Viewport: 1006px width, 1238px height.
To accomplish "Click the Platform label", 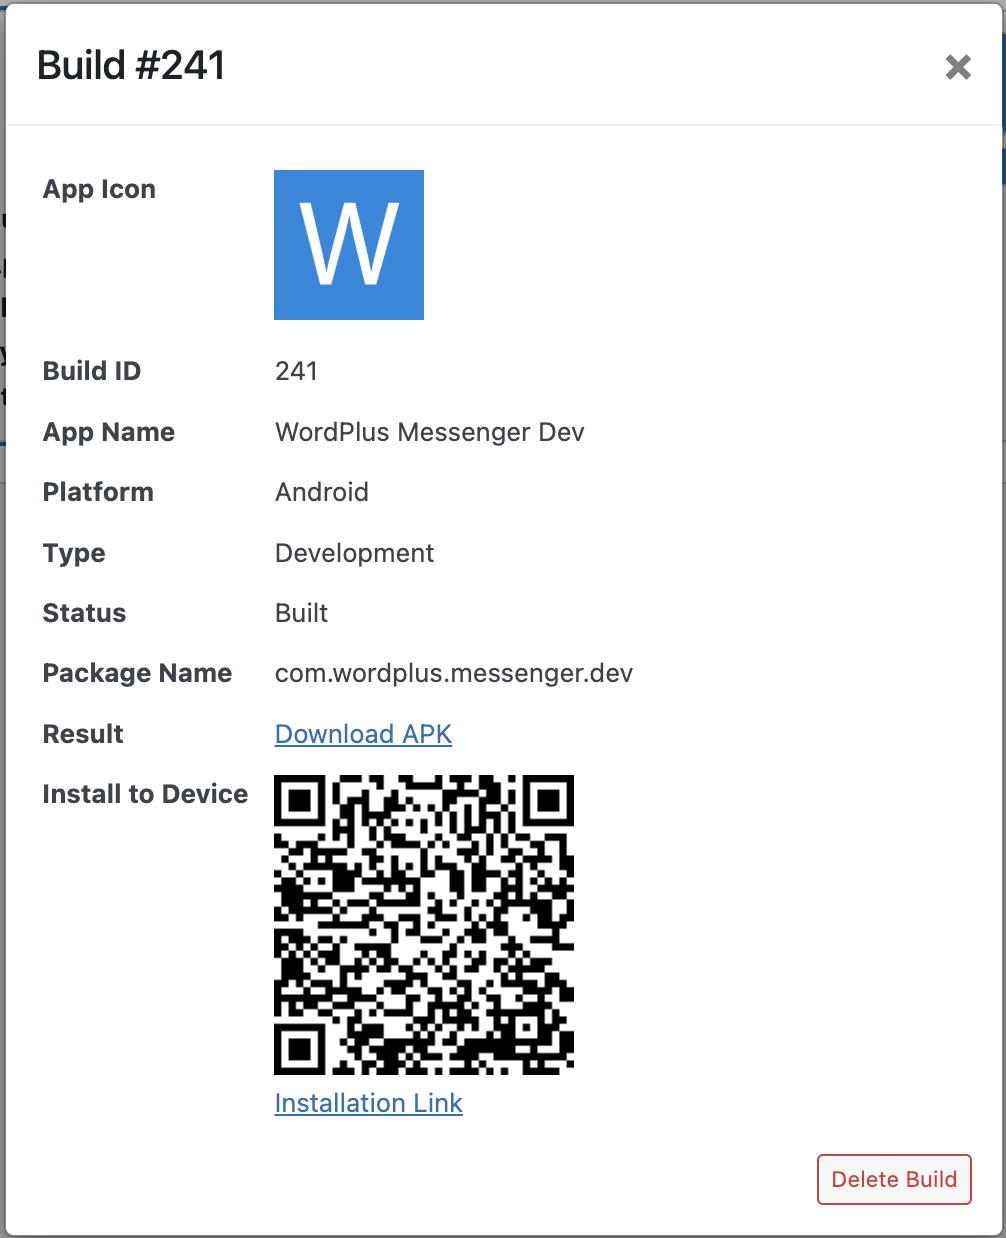I will tap(98, 492).
